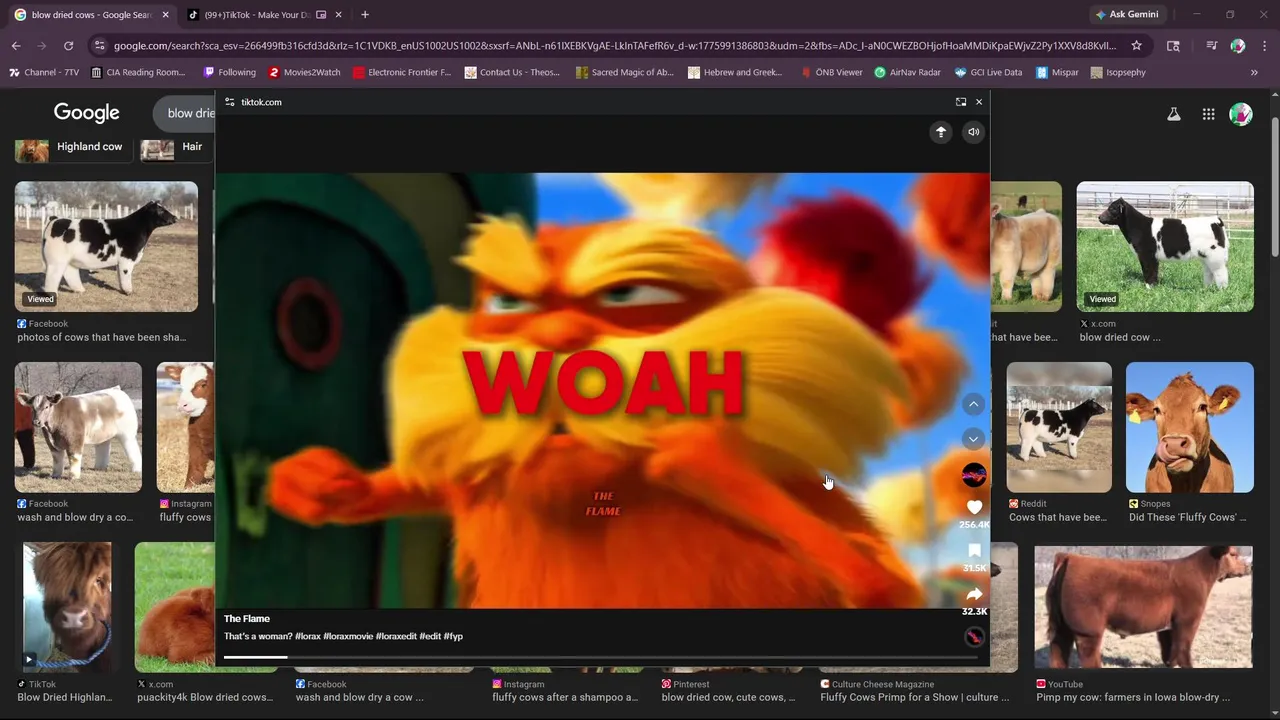The image size is (1280, 720).
Task: Click the #lorax hashtag in caption
Action: pos(308,636)
